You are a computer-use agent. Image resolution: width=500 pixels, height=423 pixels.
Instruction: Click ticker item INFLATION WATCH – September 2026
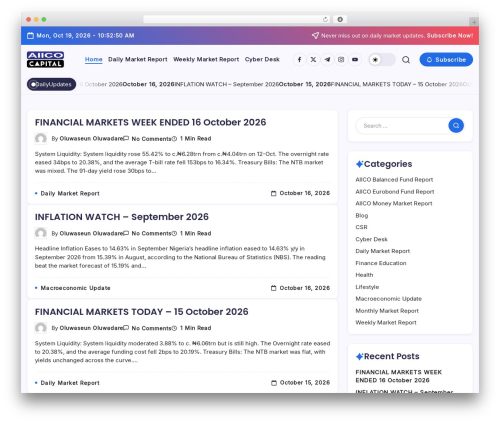click(227, 84)
